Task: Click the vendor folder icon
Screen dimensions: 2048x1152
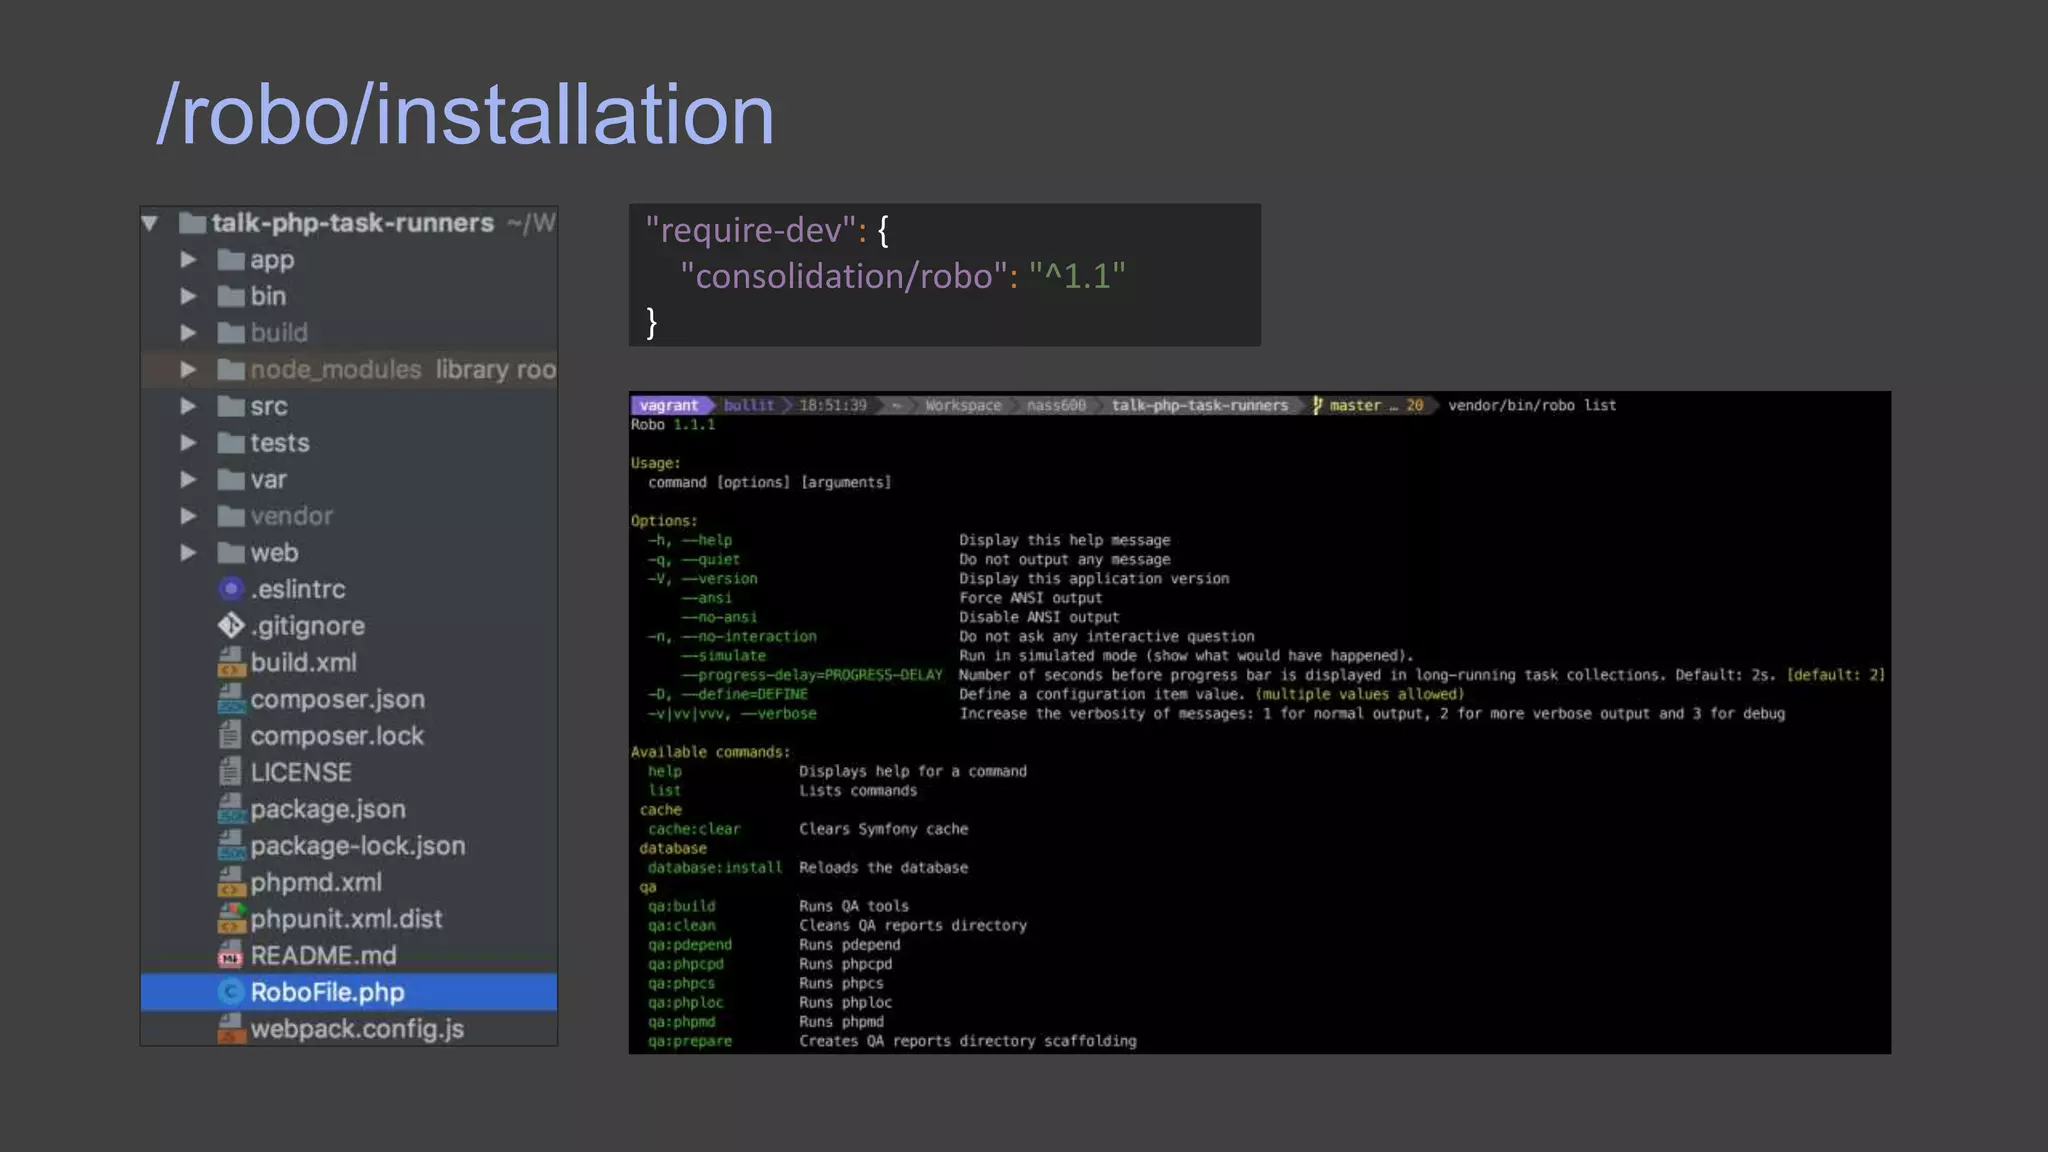Action: [x=231, y=516]
